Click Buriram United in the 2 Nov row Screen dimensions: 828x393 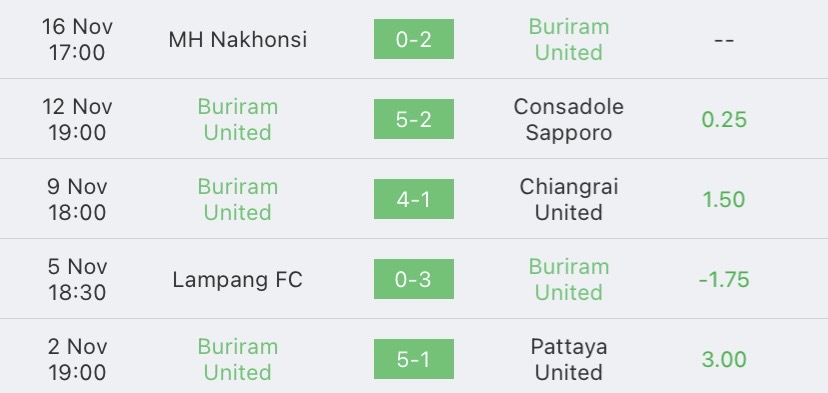[x=238, y=359]
